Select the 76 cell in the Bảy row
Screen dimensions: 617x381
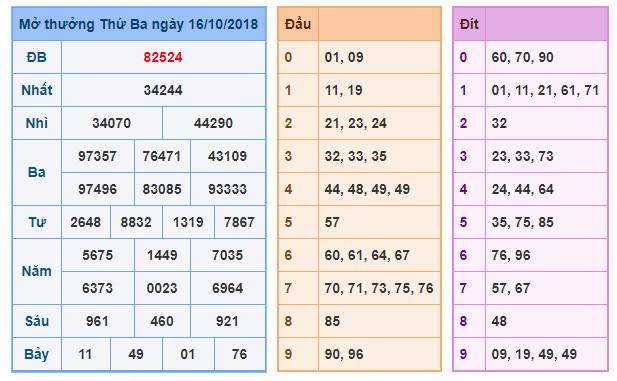click(239, 355)
